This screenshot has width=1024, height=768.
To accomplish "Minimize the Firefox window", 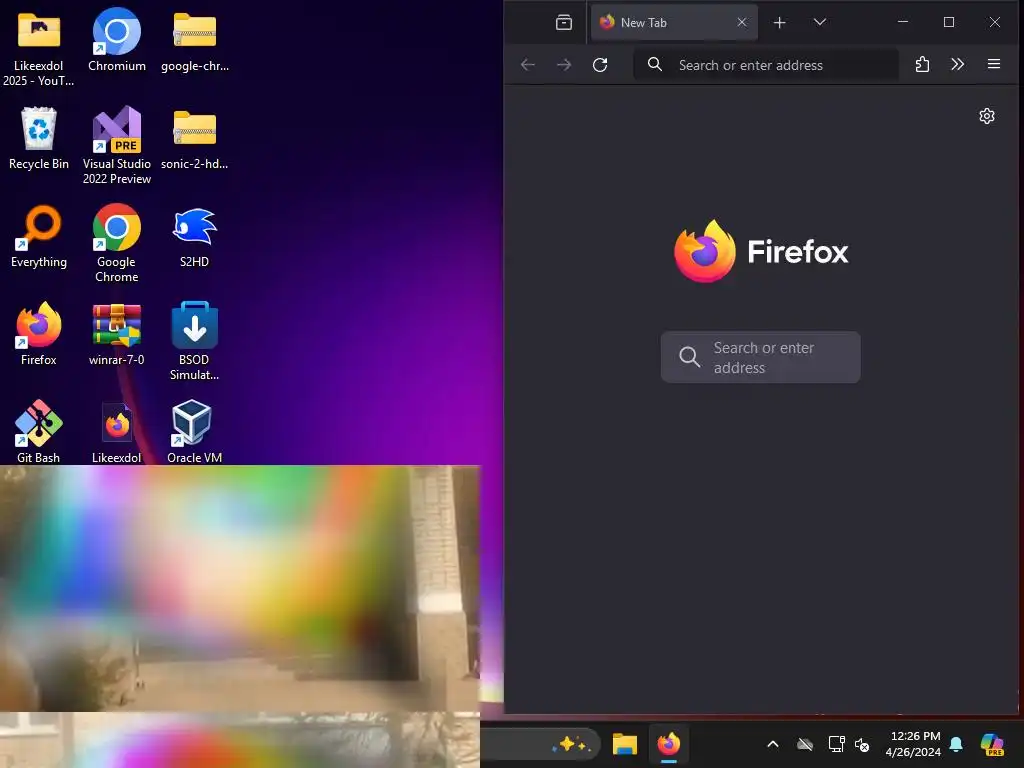I will click(x=903, y=22).
